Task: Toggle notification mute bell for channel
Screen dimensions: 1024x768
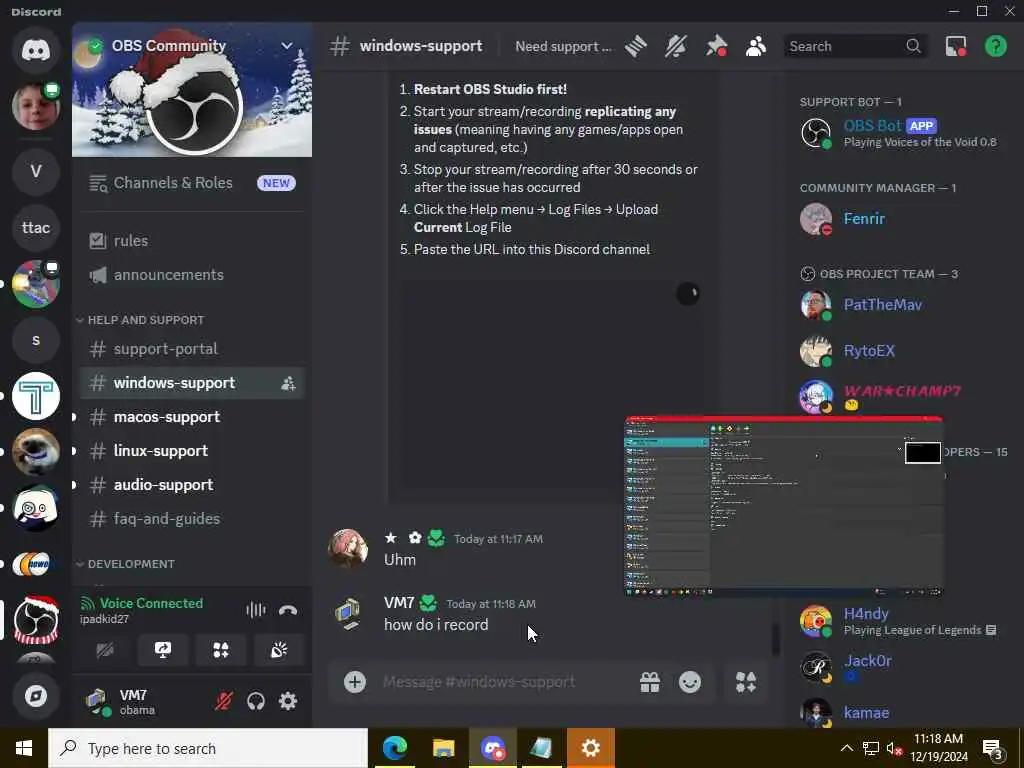Action: tap(676, 46)
